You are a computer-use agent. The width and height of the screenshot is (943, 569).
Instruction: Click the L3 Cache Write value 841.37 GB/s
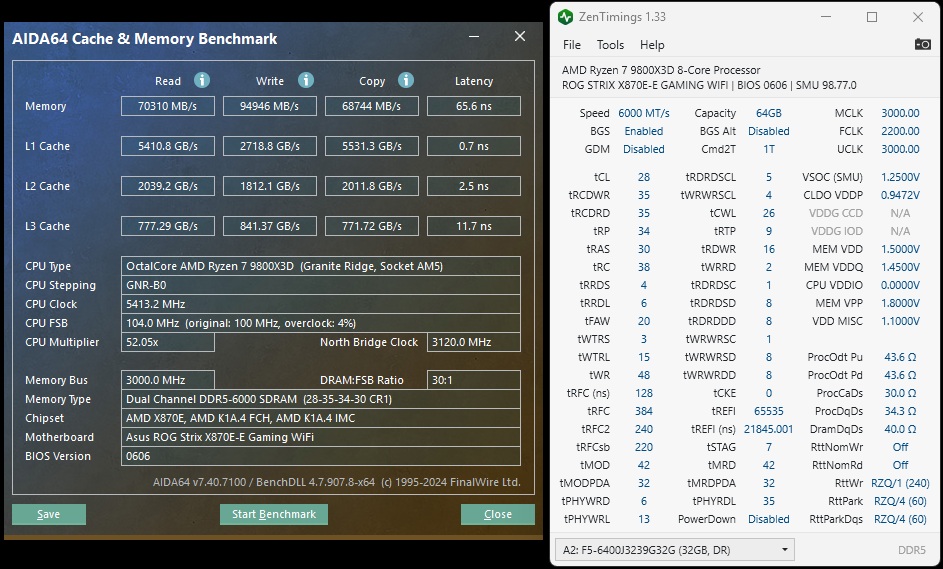(x=269, y=226)
